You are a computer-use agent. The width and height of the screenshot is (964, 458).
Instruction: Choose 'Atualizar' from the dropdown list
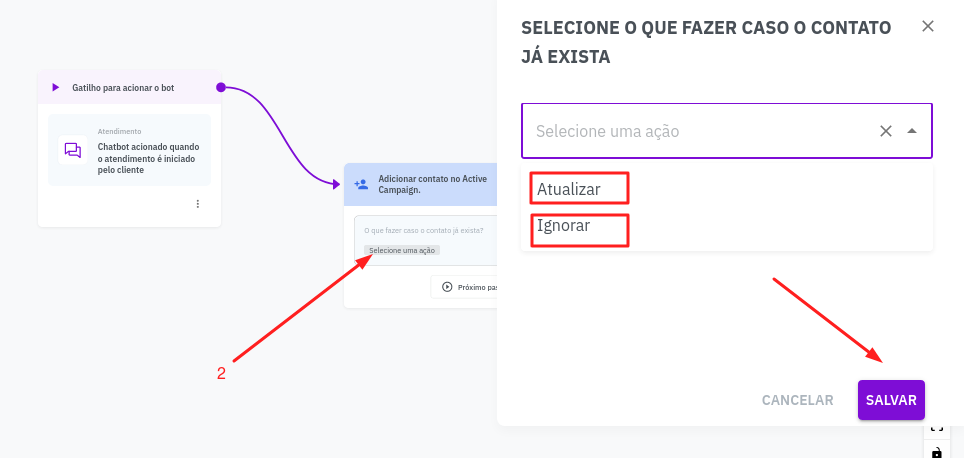point(569,188)
